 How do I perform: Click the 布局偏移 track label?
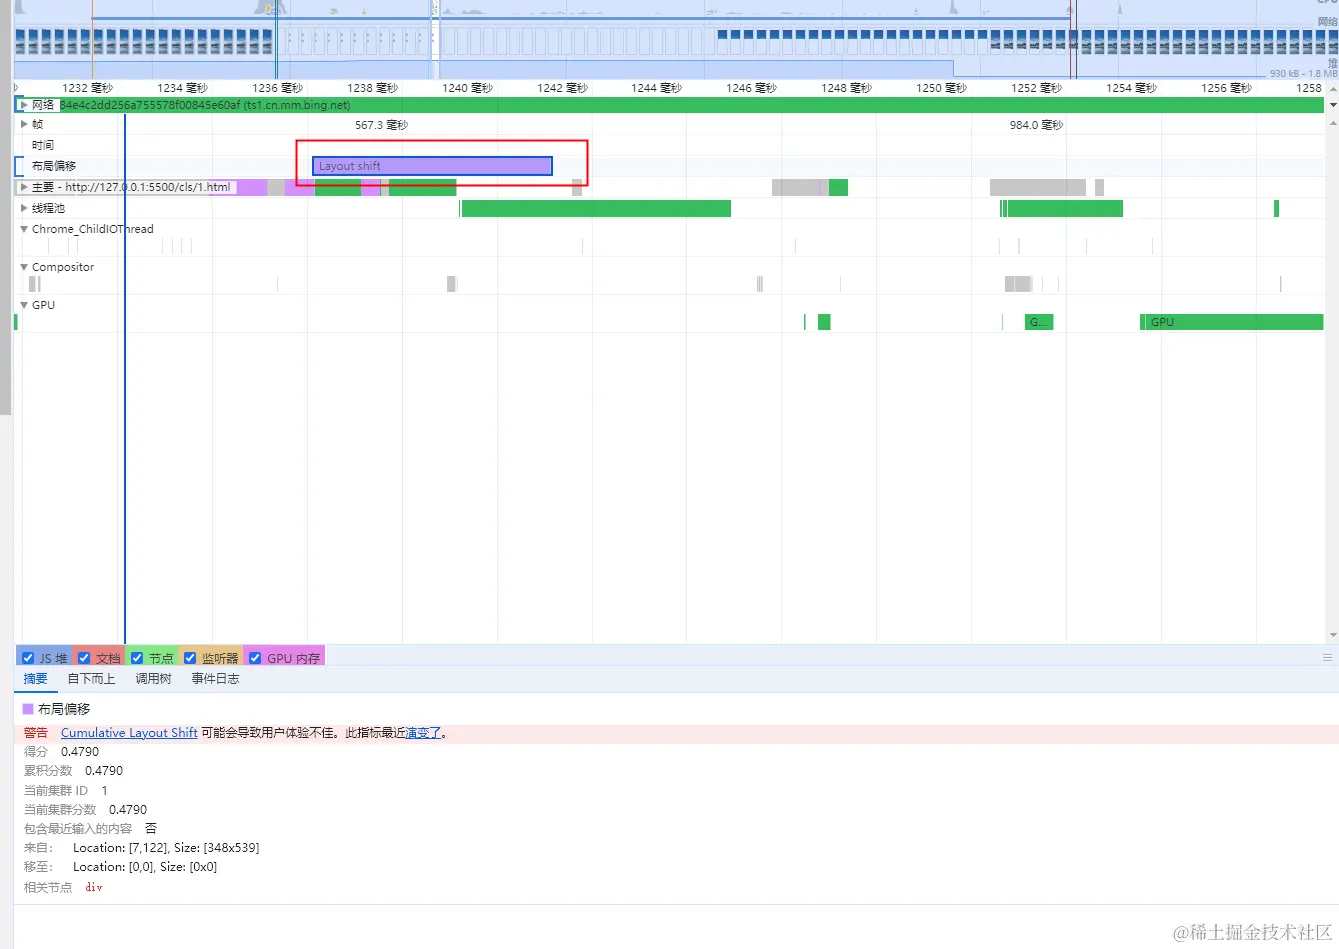pyautogui.click(x=54, y=166)
